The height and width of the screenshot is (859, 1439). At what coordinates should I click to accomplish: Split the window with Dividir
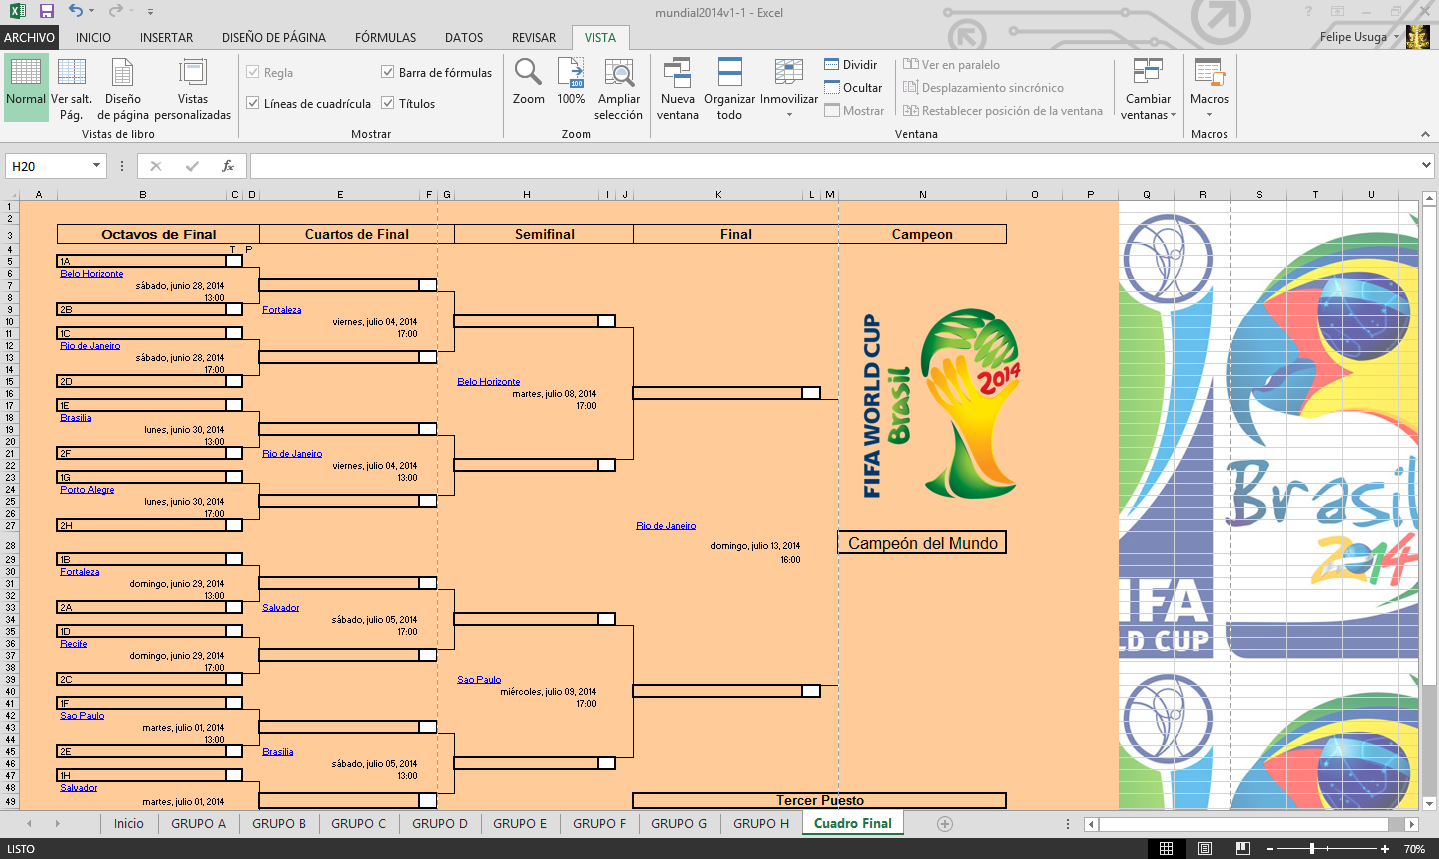click(851, 64)
